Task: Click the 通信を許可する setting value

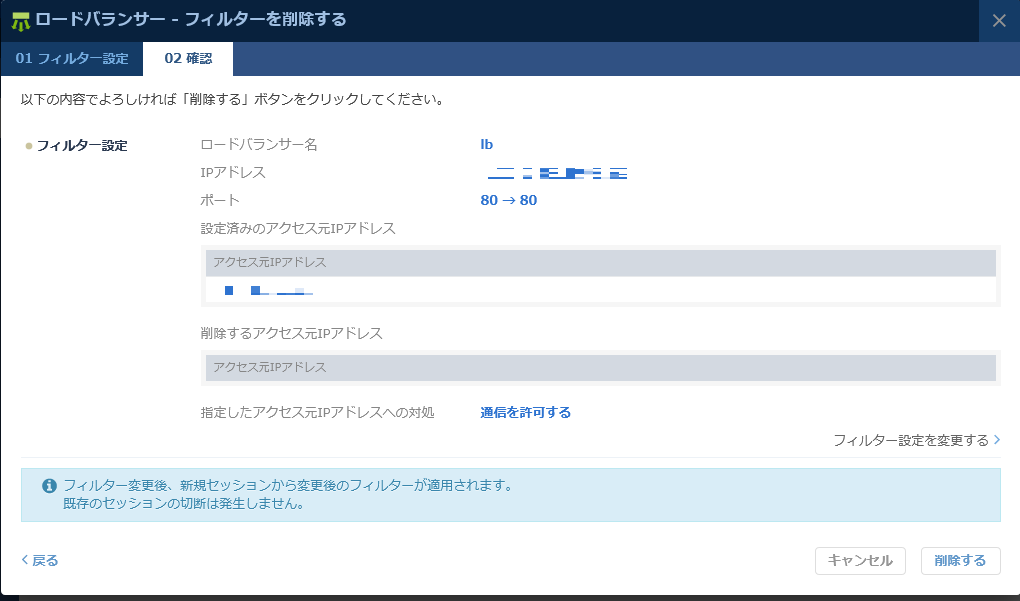Action: click(x=524, y=411)
